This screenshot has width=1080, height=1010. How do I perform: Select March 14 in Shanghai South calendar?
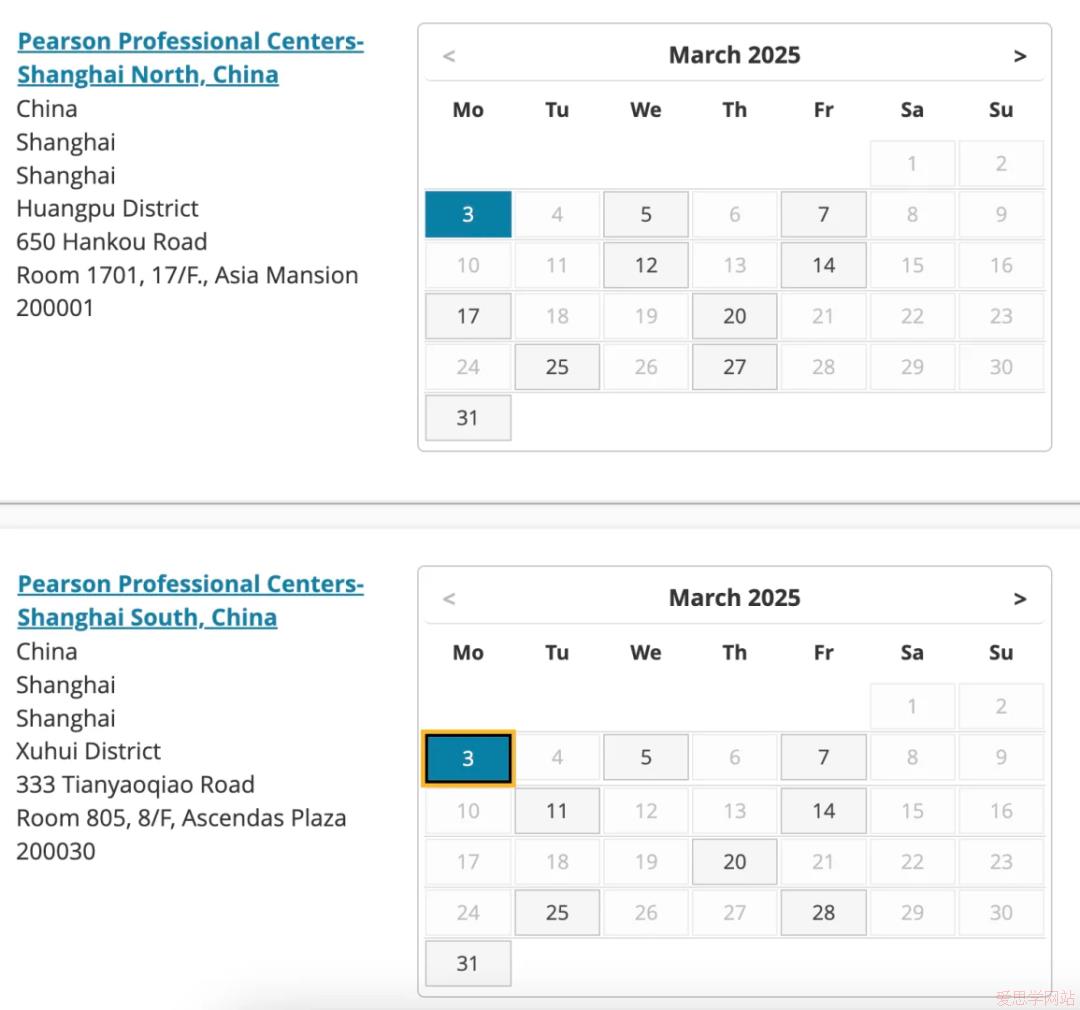coord(824,811)
